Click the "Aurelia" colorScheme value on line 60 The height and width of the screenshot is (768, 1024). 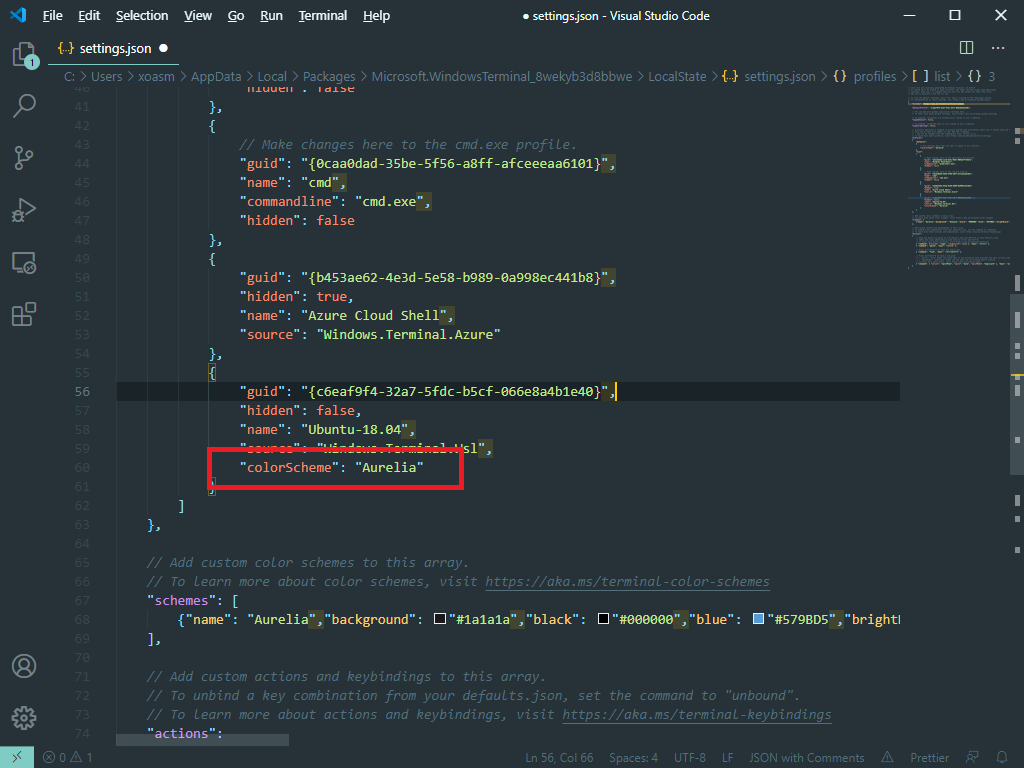coord(389,468)
